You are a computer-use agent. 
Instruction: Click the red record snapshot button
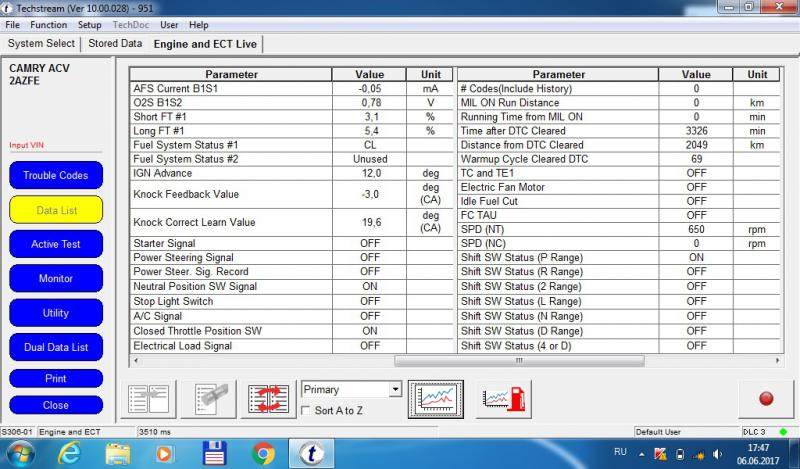(x=765, y=398)
